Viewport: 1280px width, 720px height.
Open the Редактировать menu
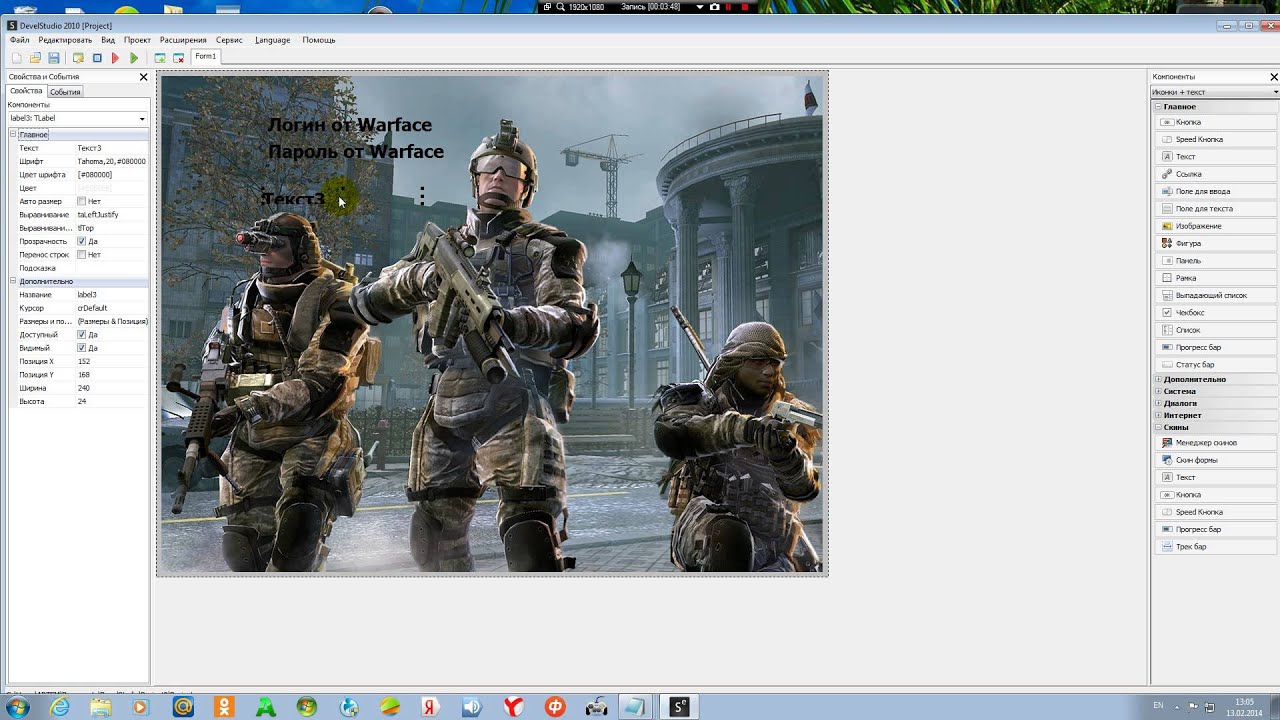coord(65,40)
